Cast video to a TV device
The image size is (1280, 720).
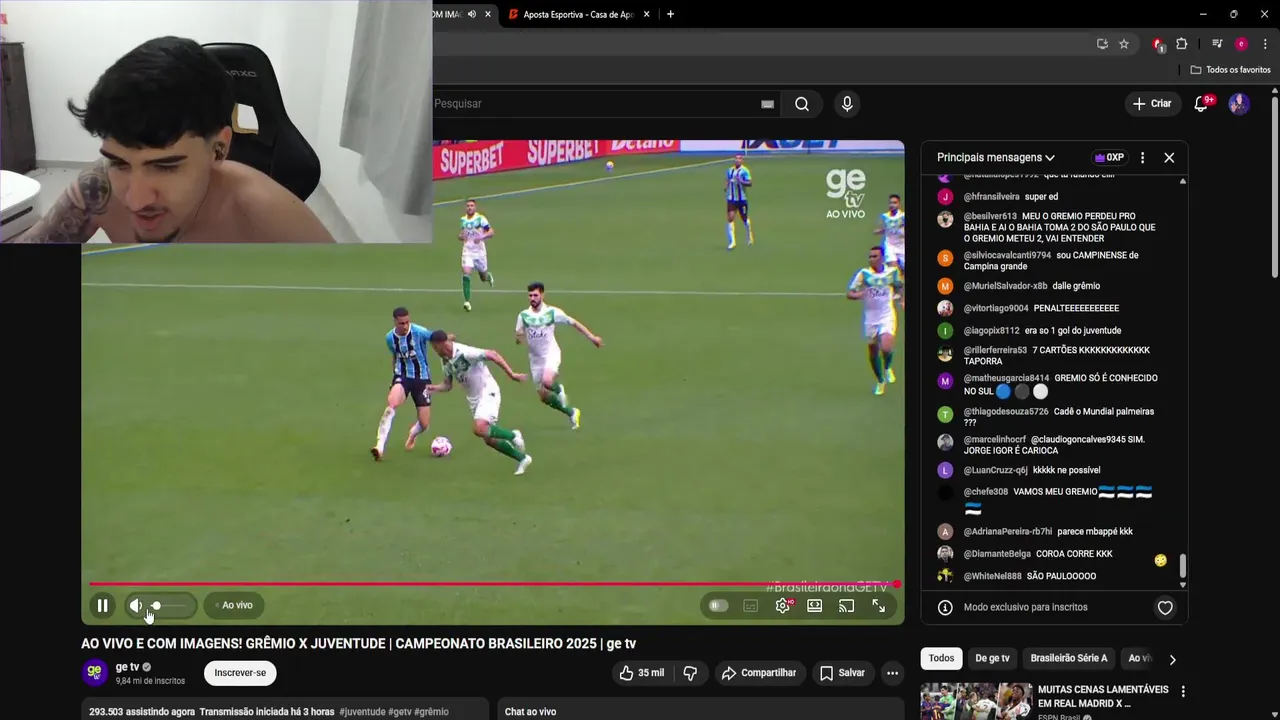point(847,605)
